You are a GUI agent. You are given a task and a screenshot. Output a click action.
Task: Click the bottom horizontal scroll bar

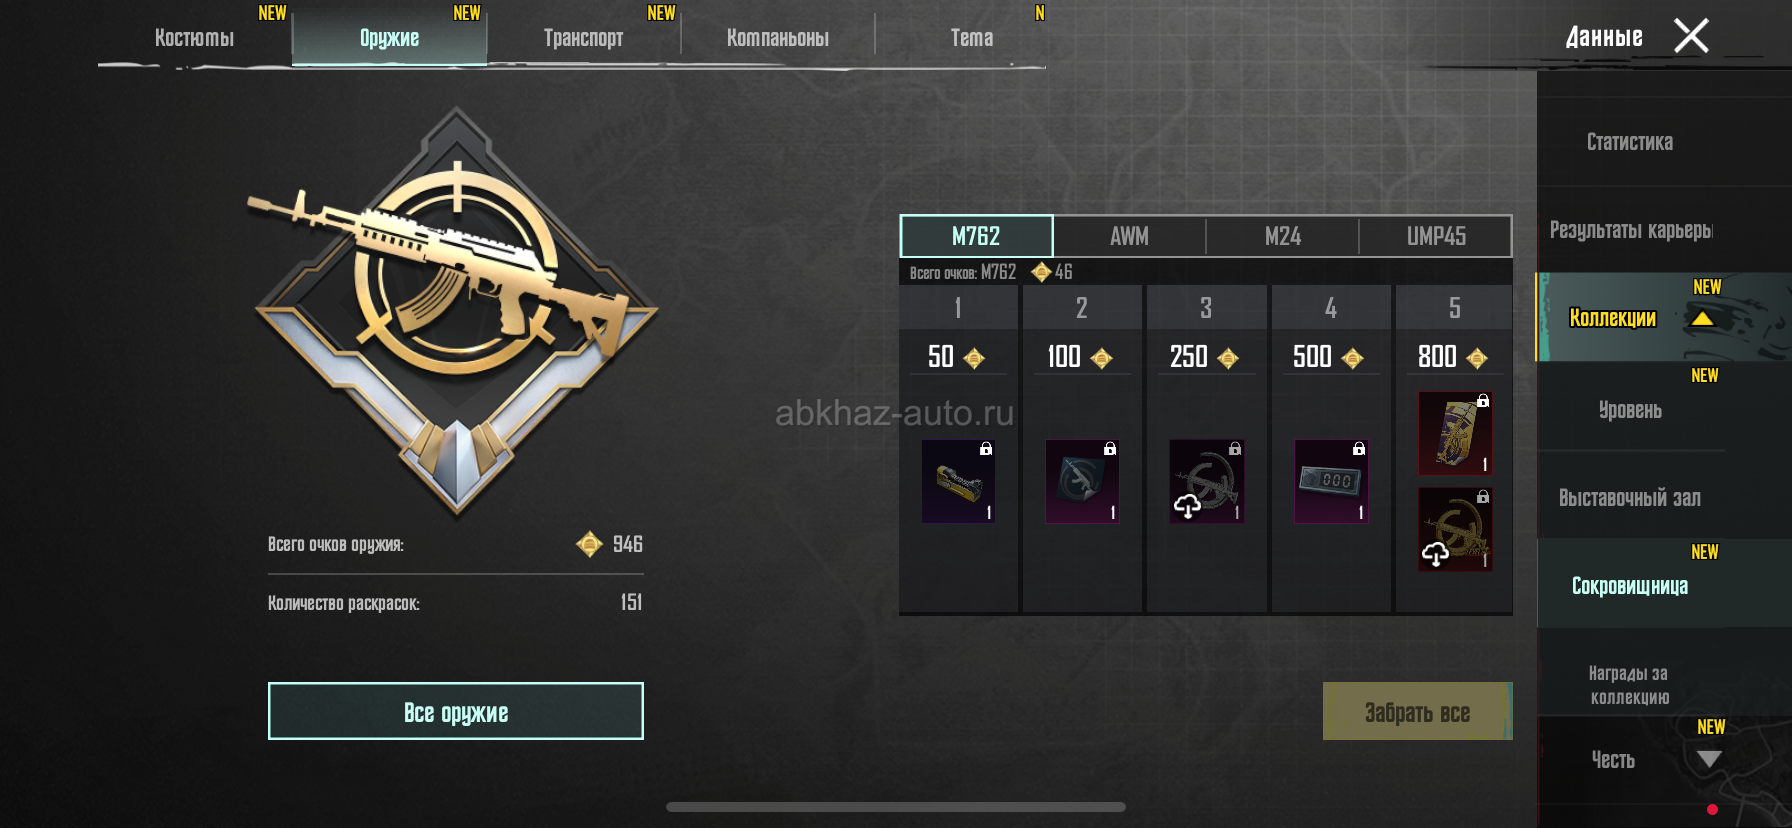896,807
